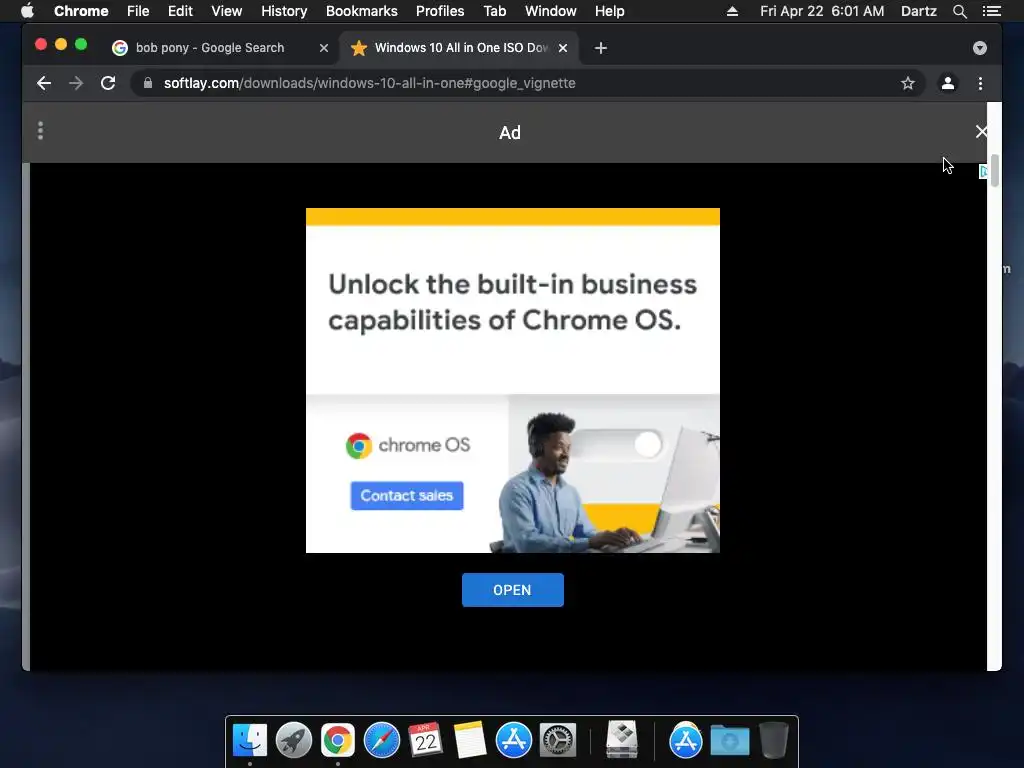The image size is (1024, 768).
Task: Click the page's vertical scrollbar thumb
Action: (x=995, y=170)
